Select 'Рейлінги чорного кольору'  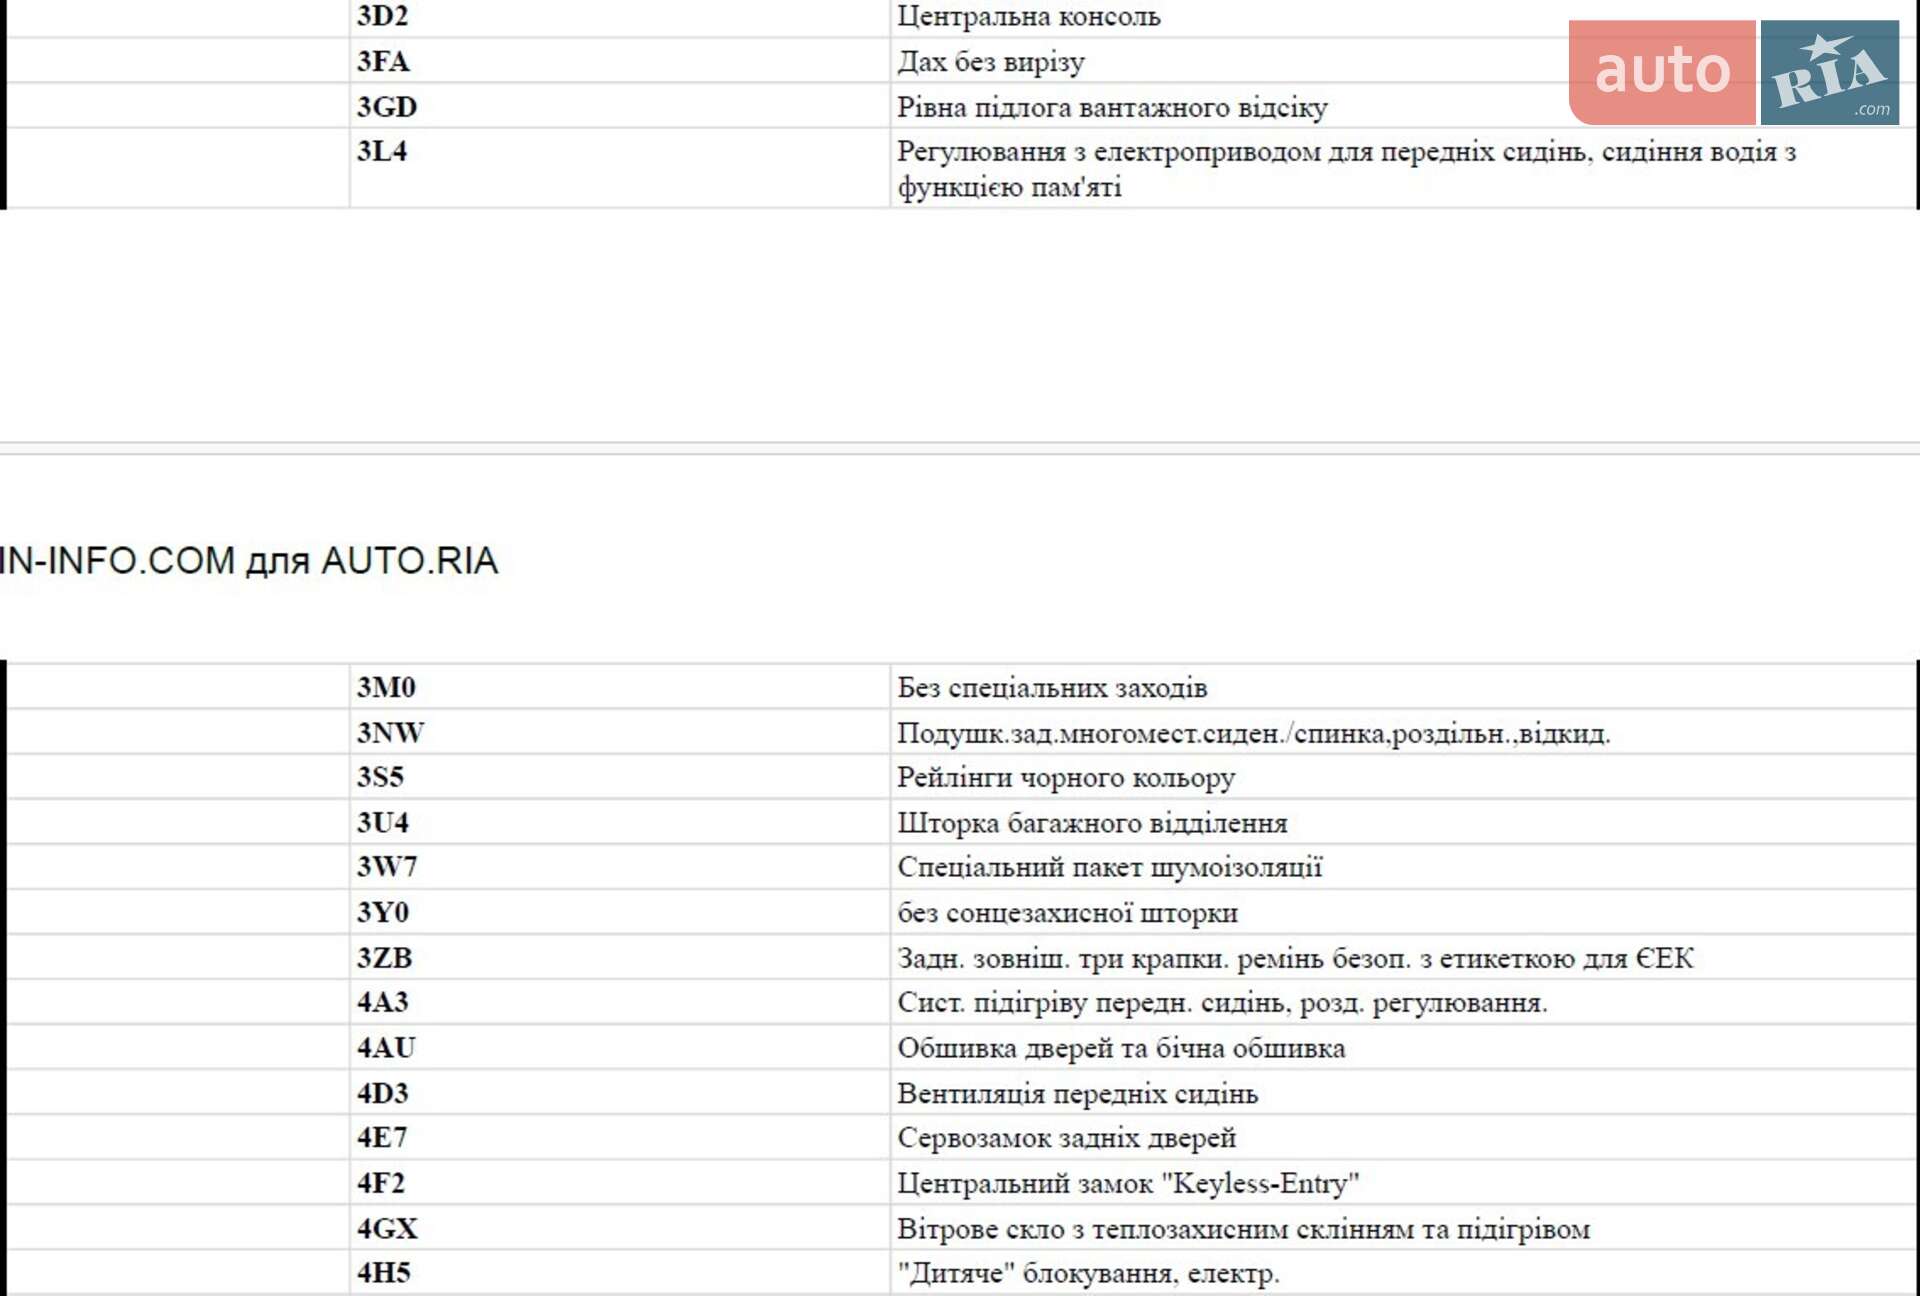[x=1066, y=778]
